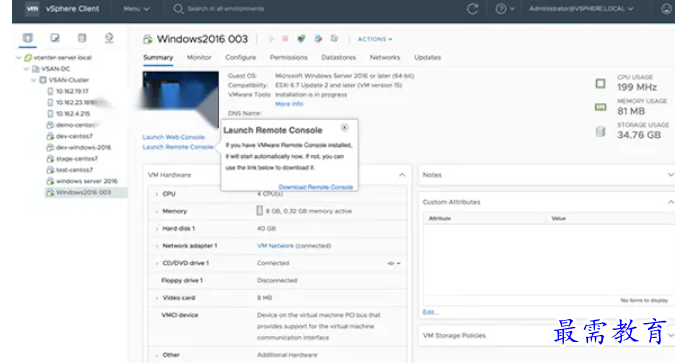Click the VM console preview thumbnail
Image resolution: width=675 pixels, height=363 pixels.
(x=180, y=98)
